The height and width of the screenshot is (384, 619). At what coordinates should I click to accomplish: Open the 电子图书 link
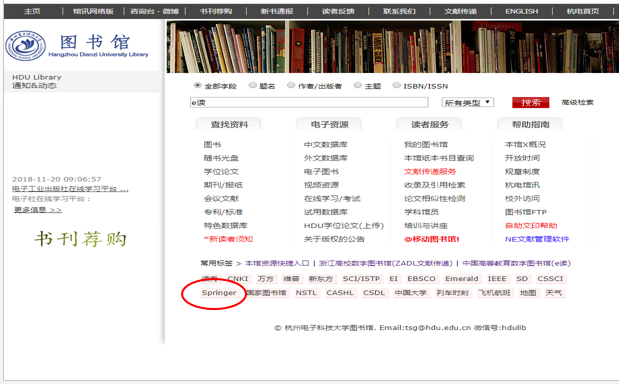point(321,171)
